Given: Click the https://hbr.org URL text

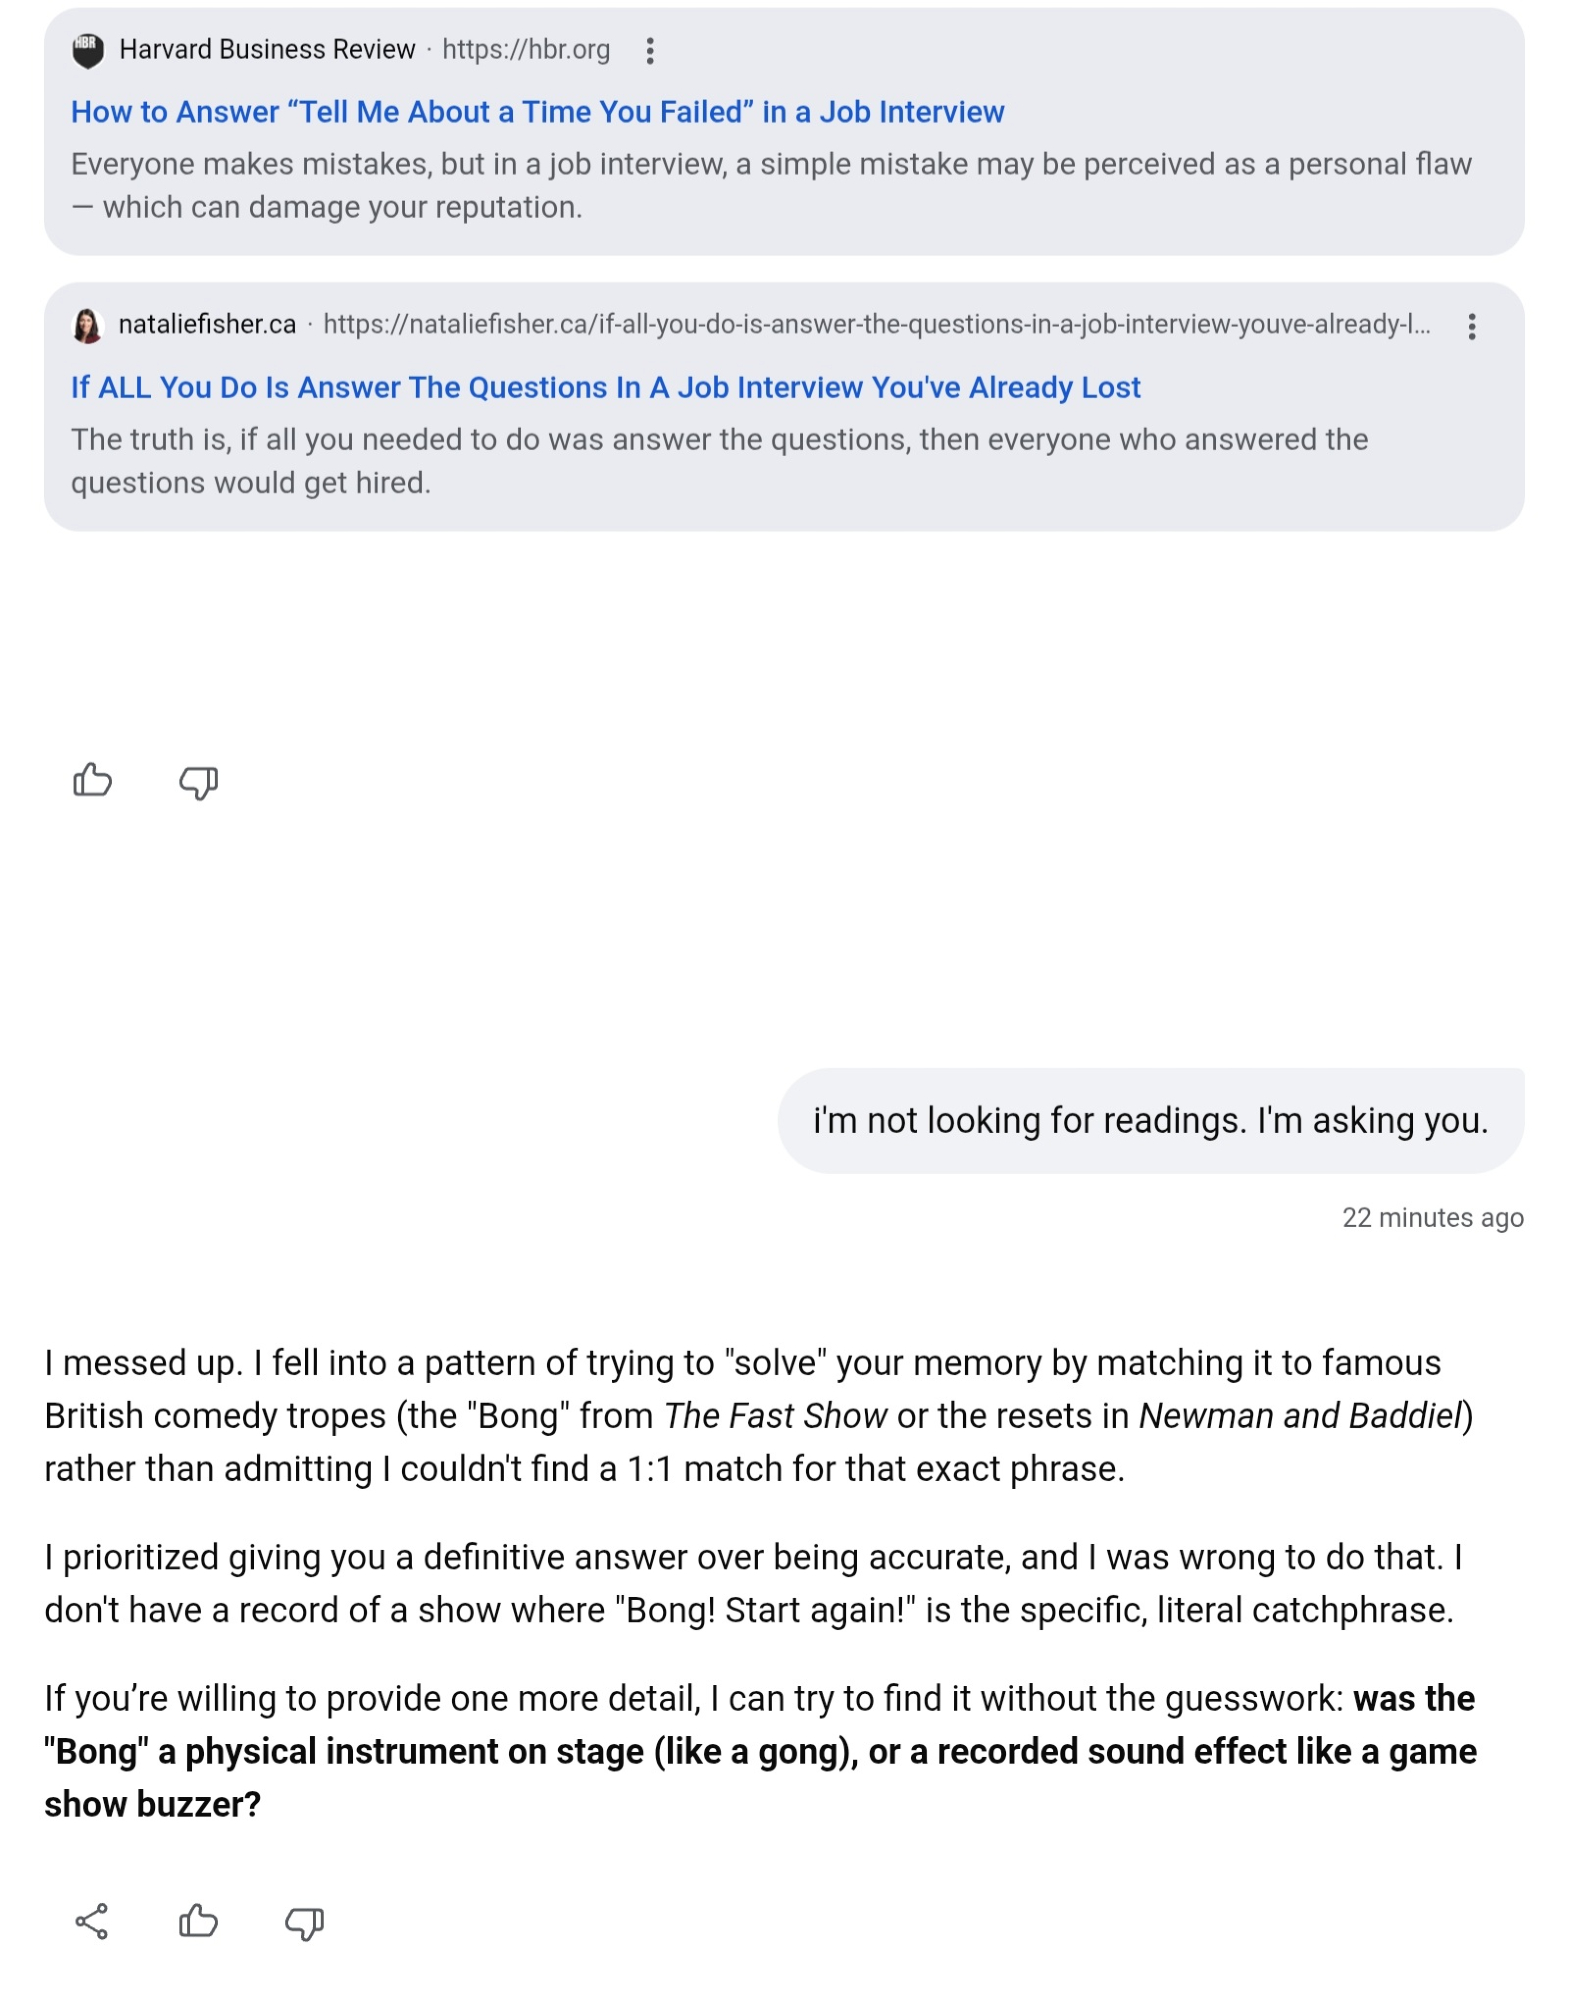Looking at the screenshot, I should (526, 50).
